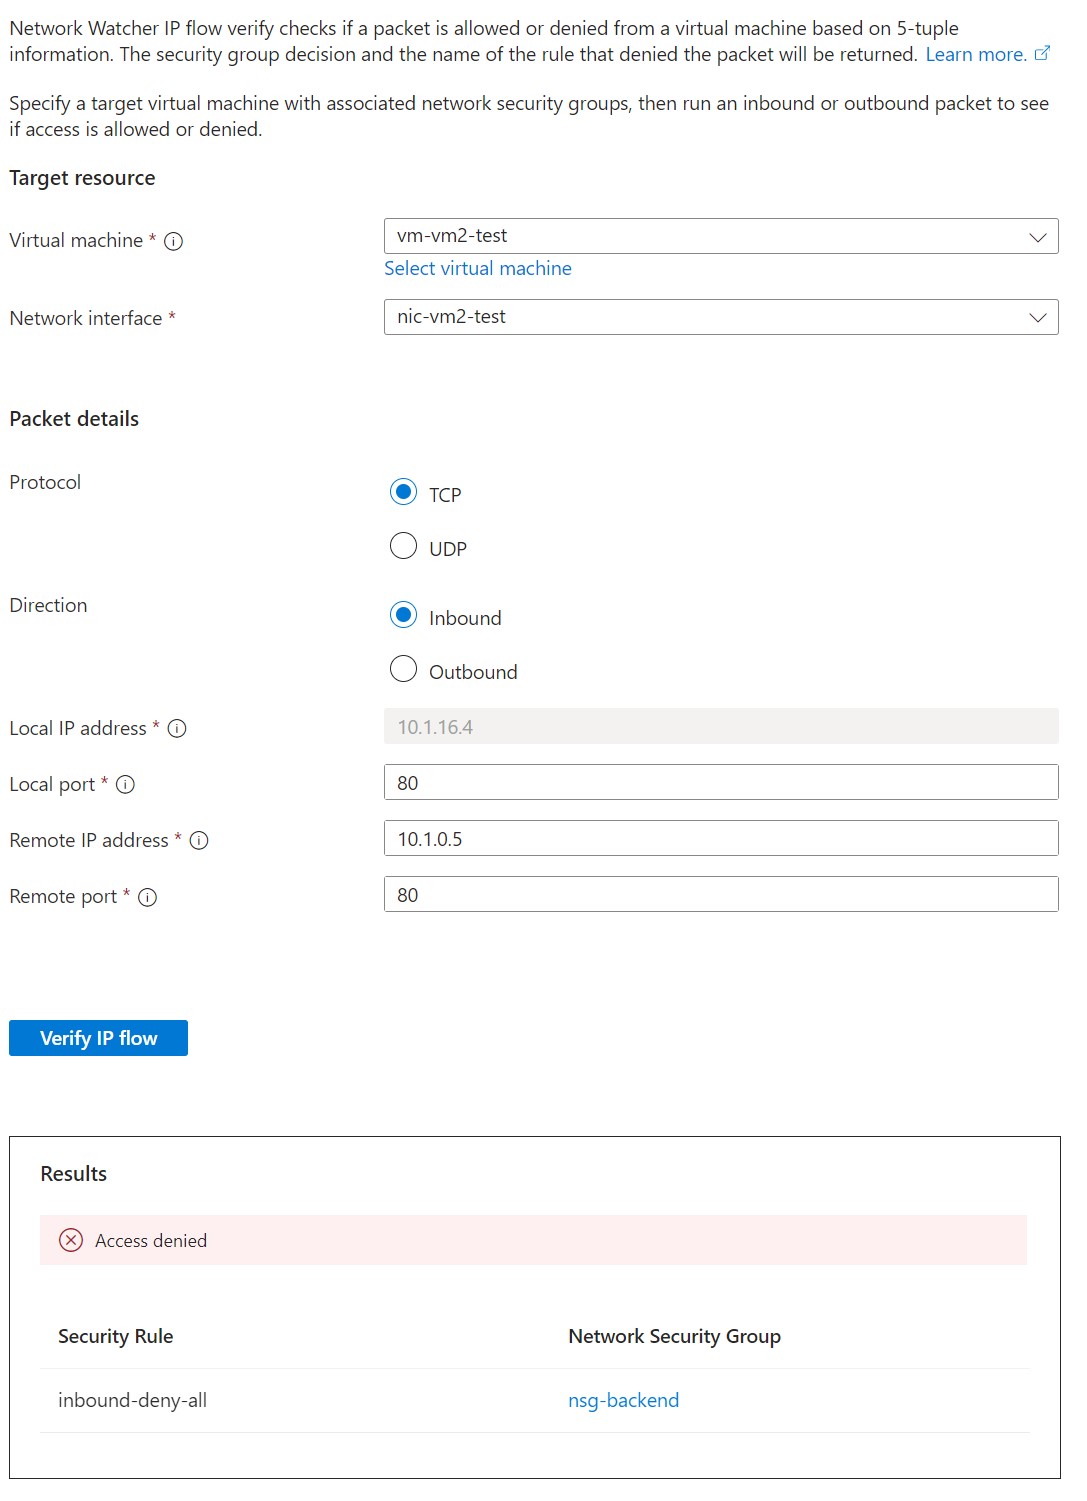The image size is (1087, 1501).
Task: Click the Select virtual machine link
Action: (x=478, y=268)
